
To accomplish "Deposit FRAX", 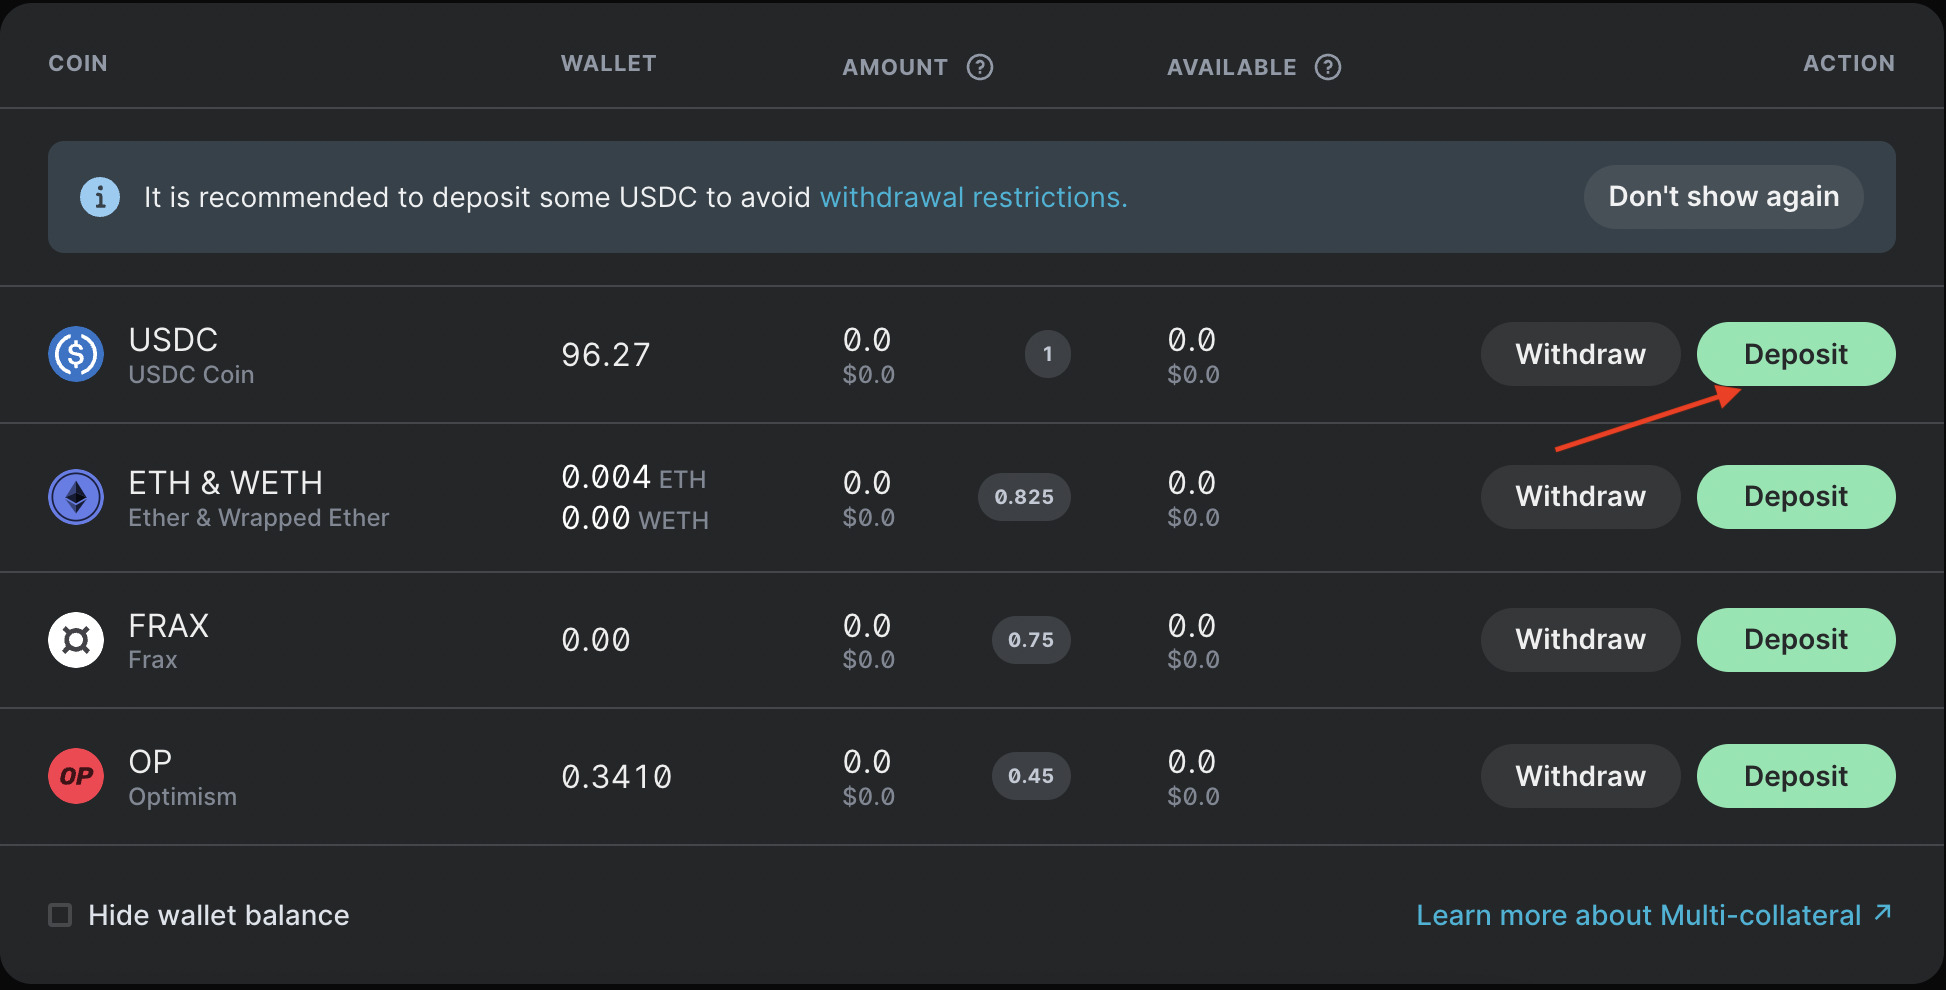I will point(1796,640).
